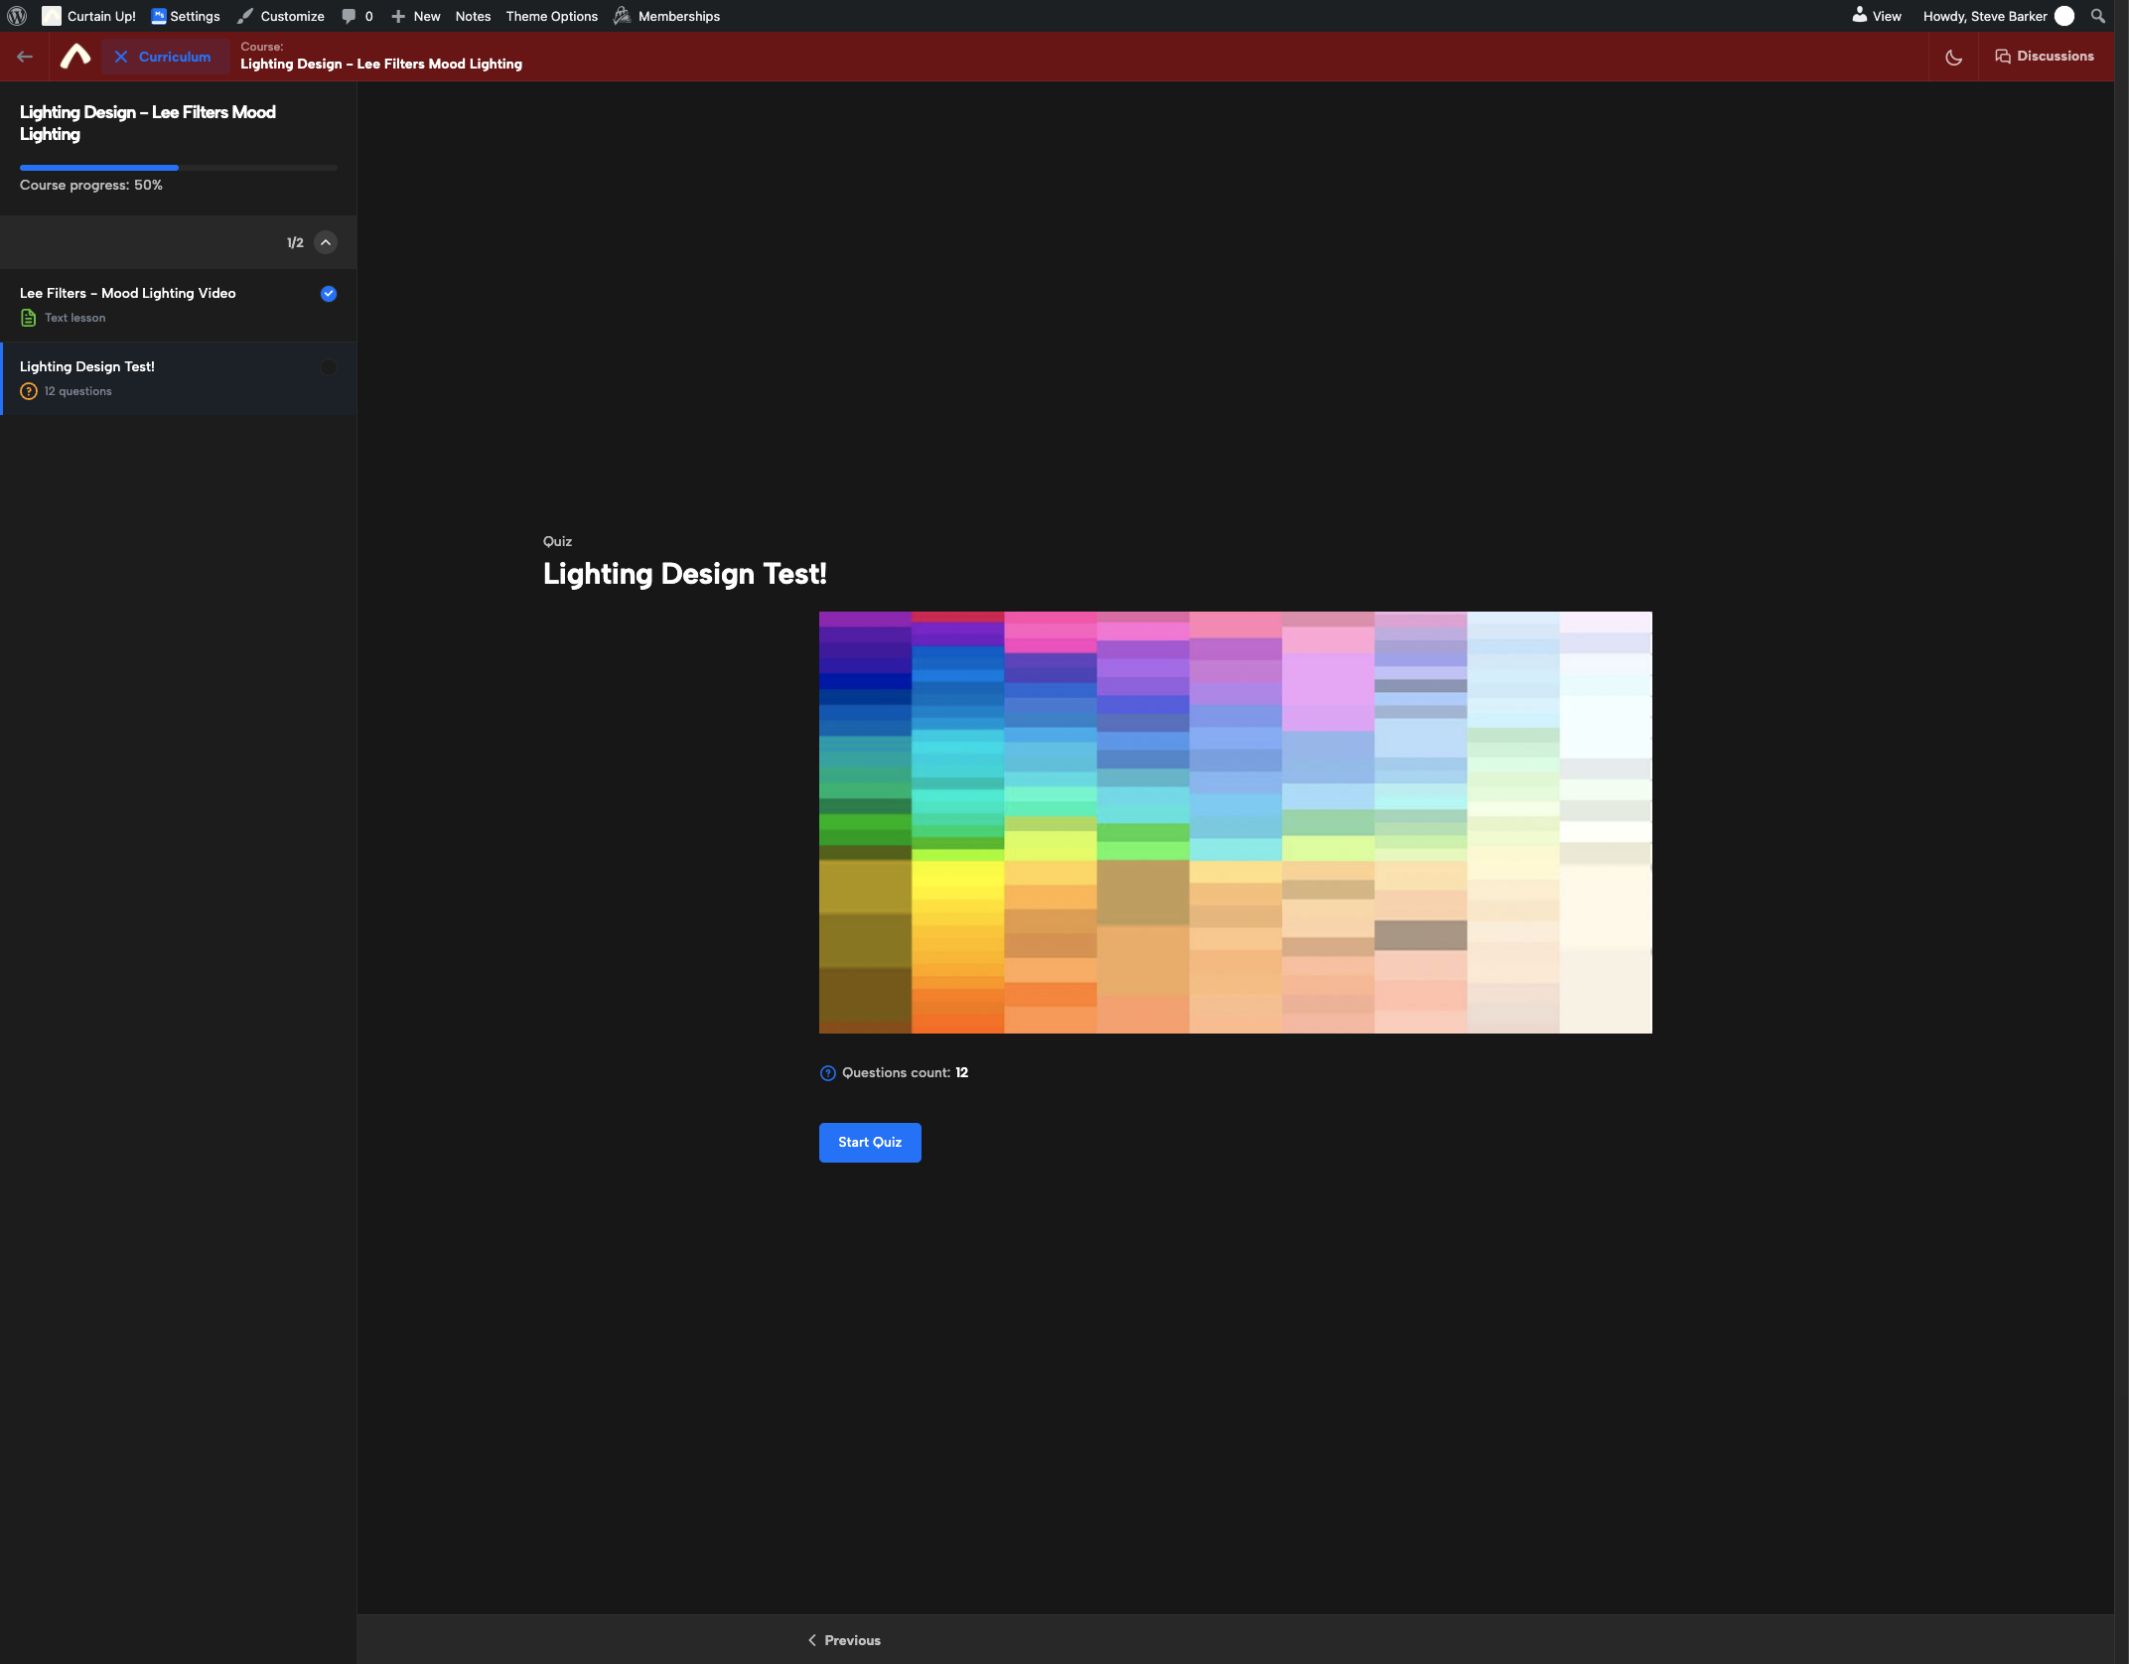
Task: Click the 12 questions label
Action: tap(78, 391)
